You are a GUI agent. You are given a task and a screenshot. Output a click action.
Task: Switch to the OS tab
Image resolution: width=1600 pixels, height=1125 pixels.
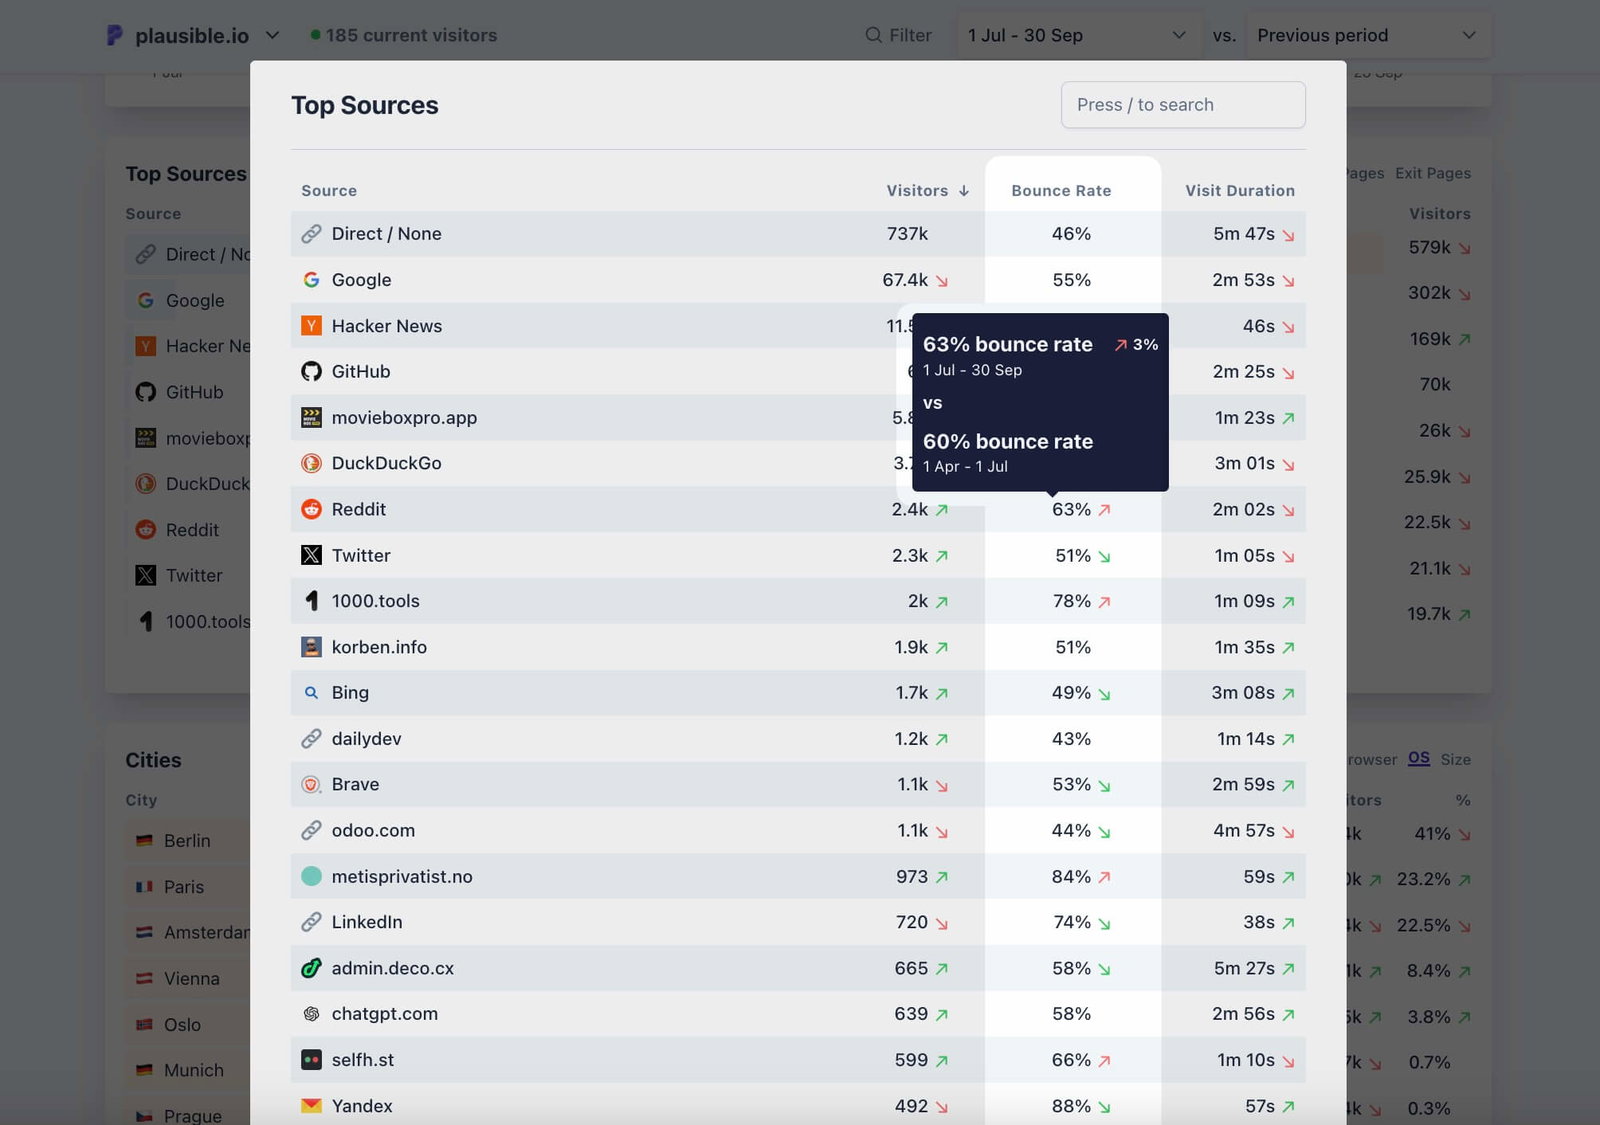coord(1418,759)
